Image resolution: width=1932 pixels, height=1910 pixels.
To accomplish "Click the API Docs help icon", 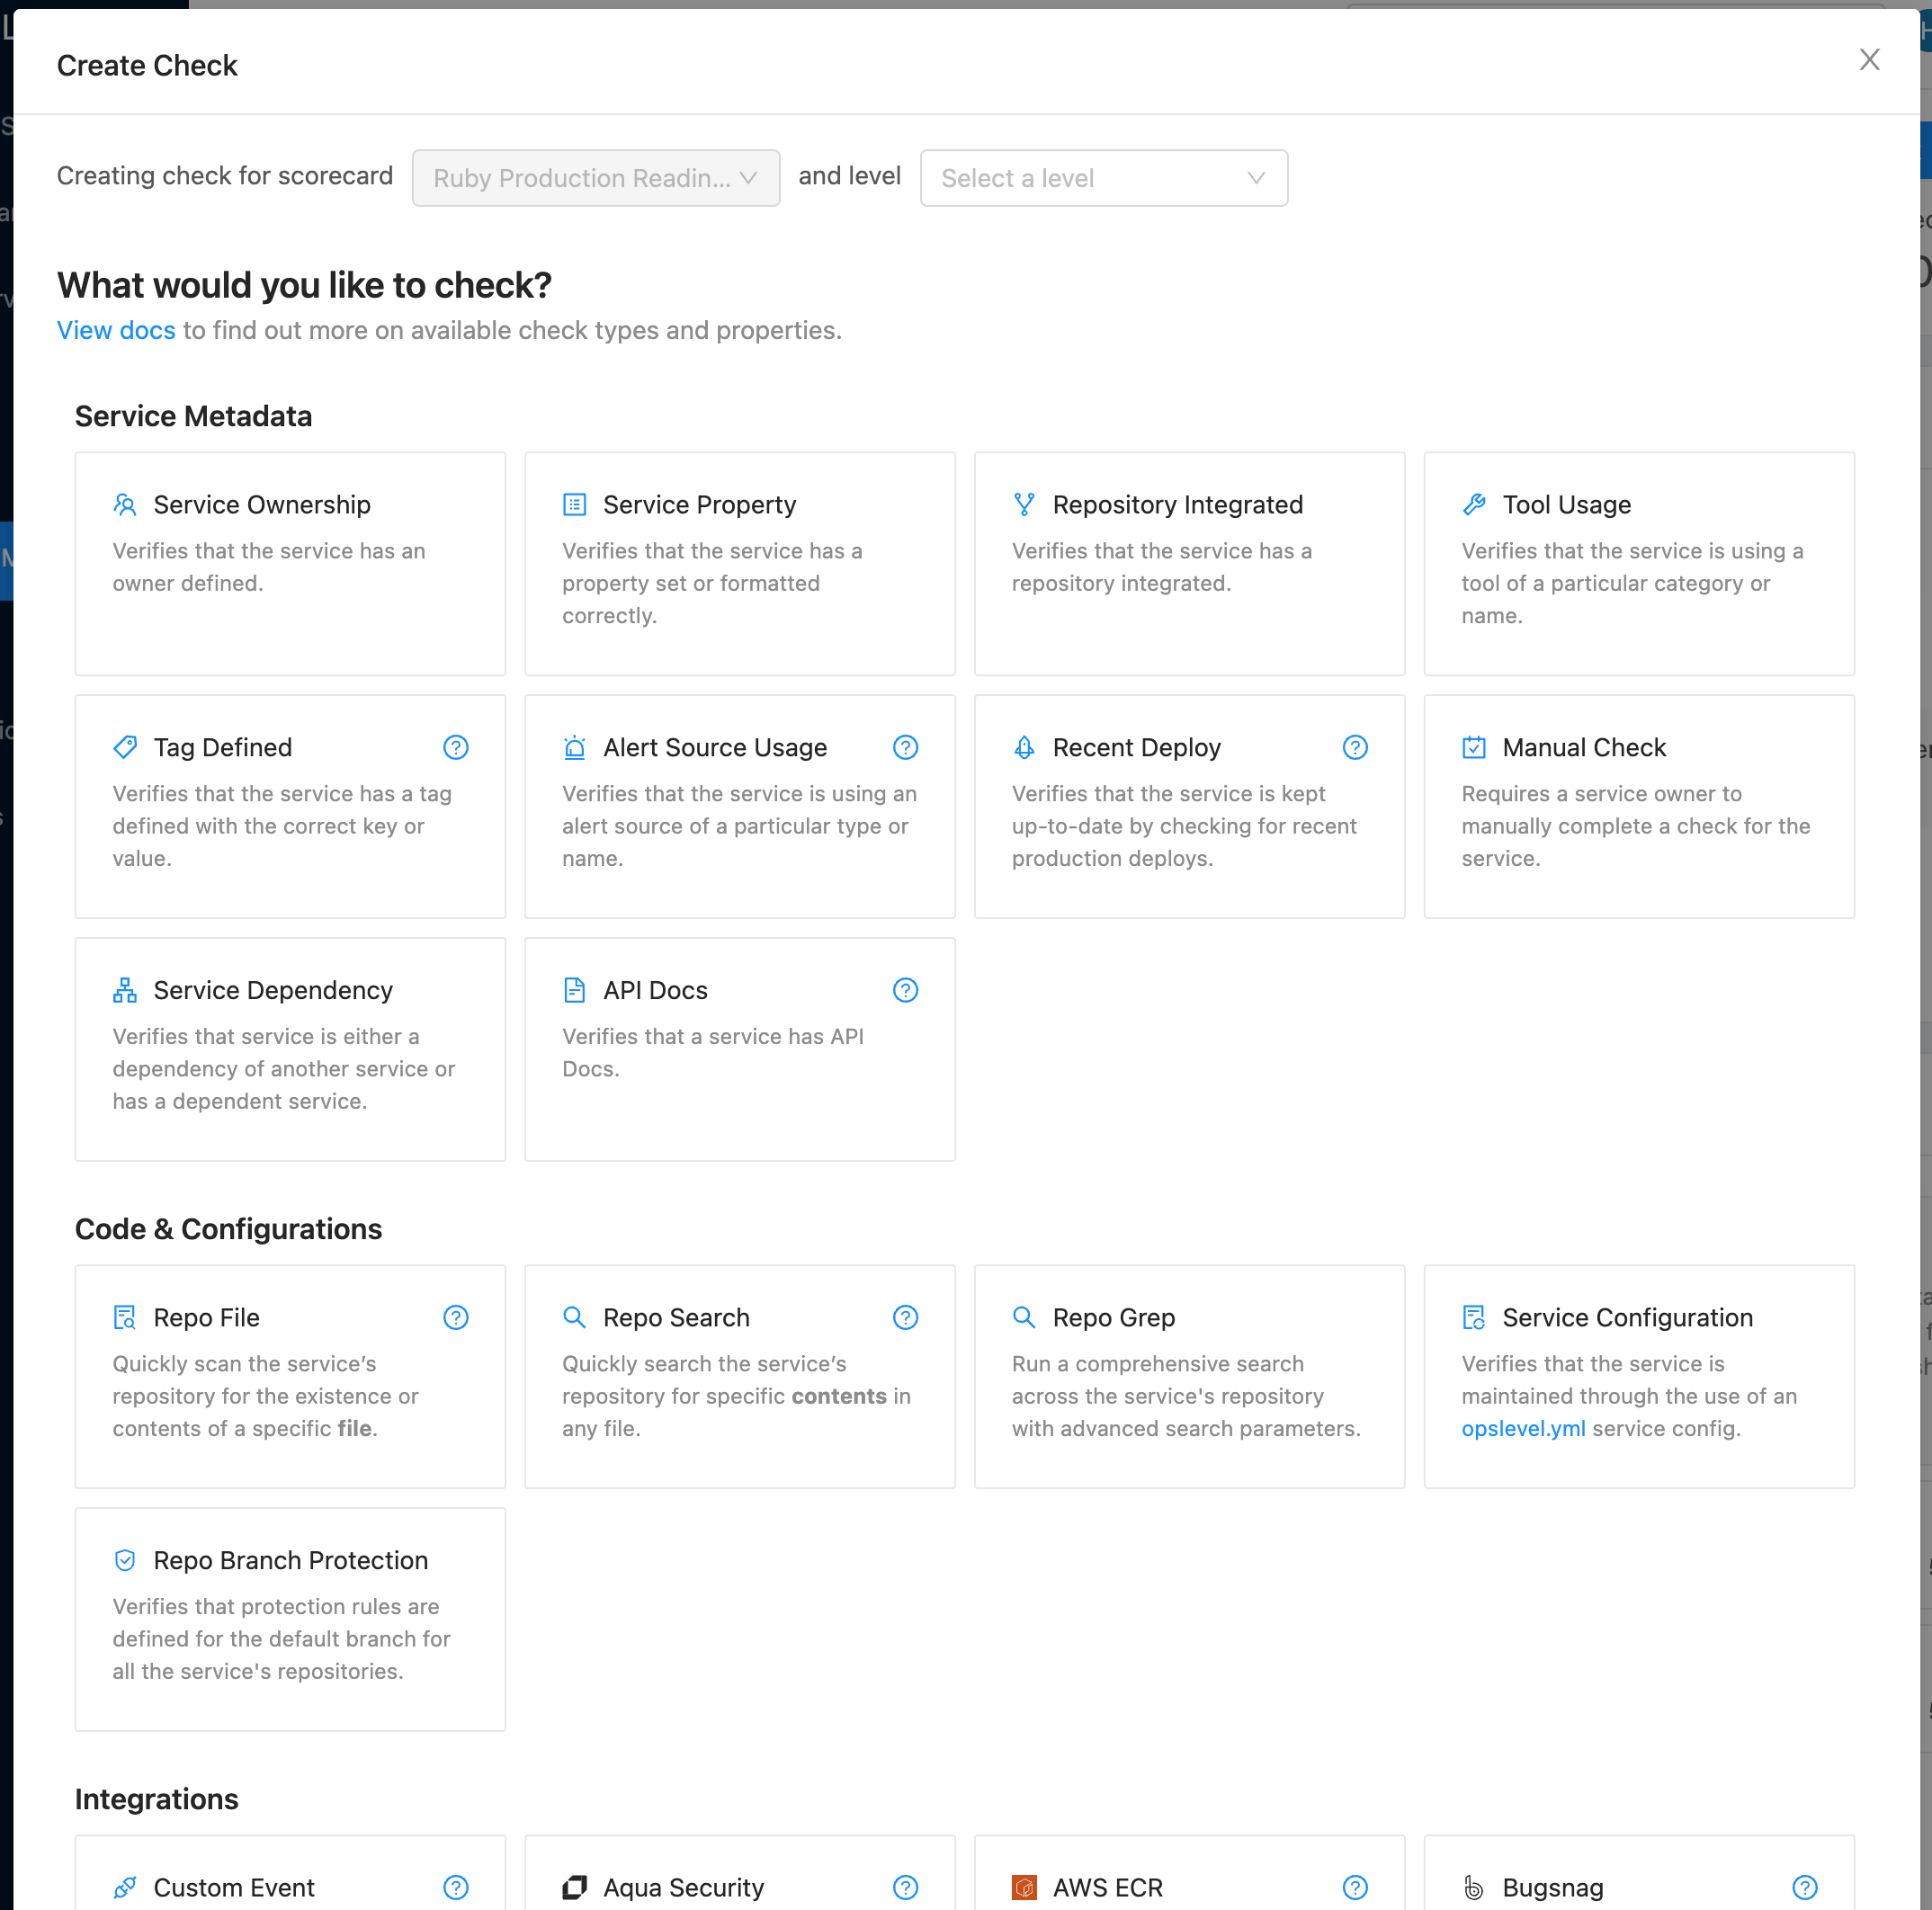I will click(x=905, y=990).
